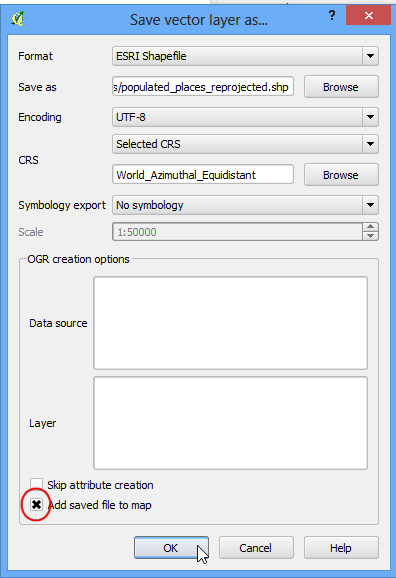Image resolution: width=396 pixels, height=578 pixels.
Task: Click the Cancel button
Action: click(256, 548)
